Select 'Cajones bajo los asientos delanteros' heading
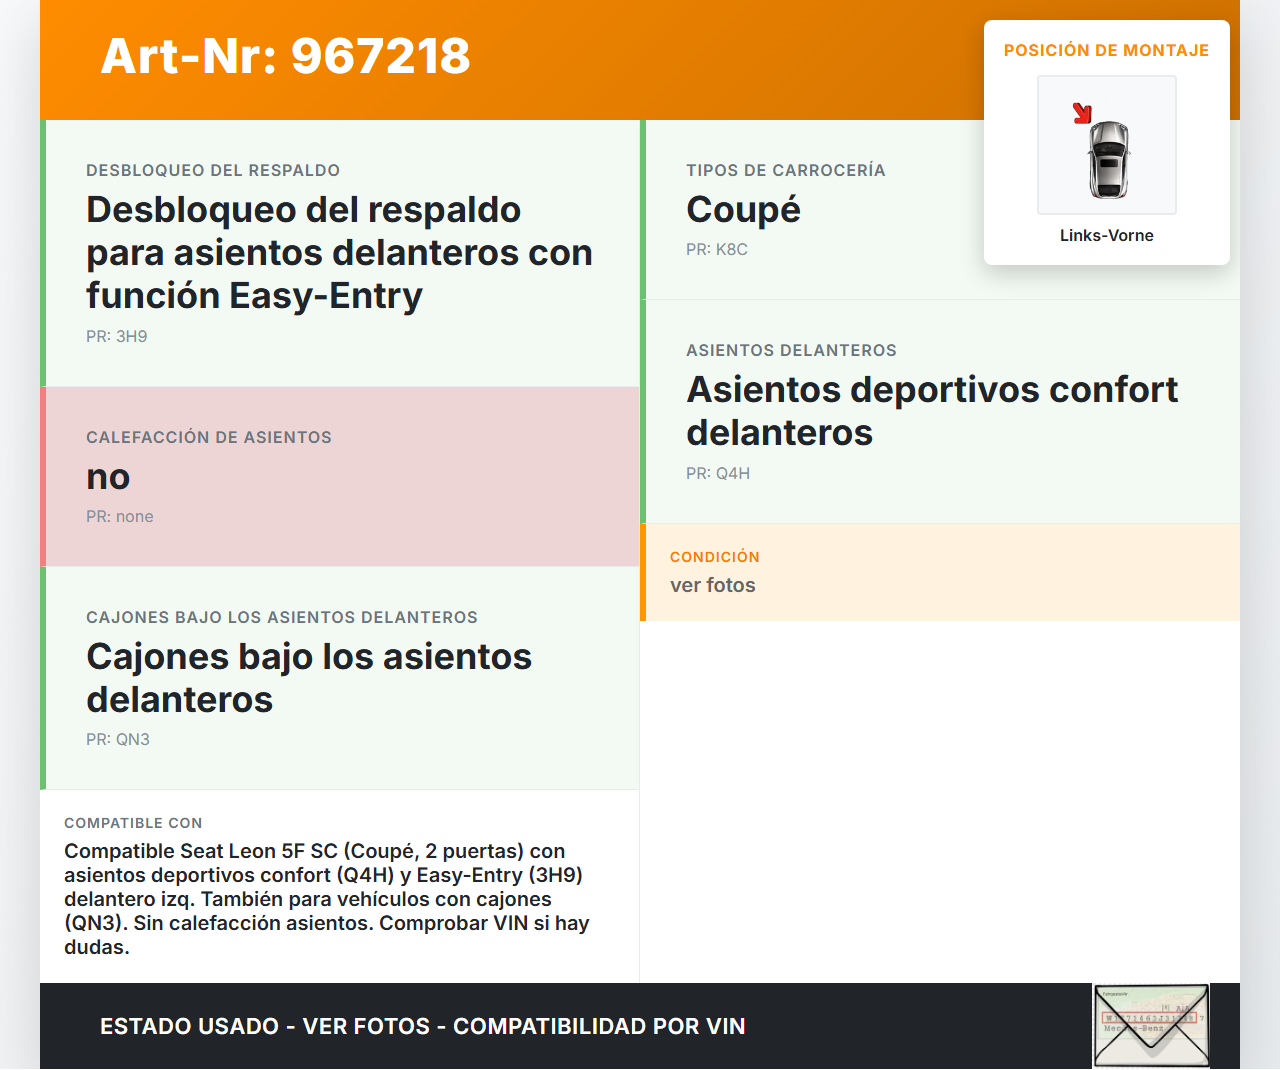The height and width of the screenshot is (1070, 1280). pyautogui.click(x=309, y=678)
